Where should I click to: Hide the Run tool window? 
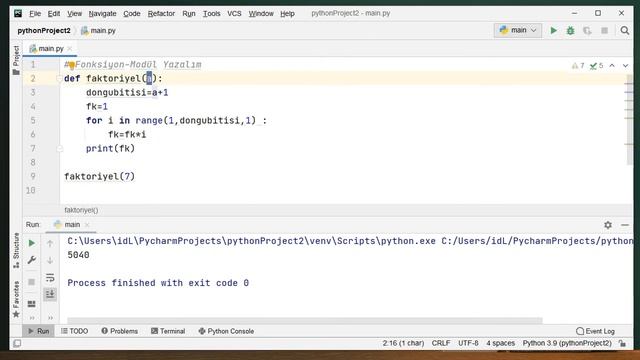pyautogui.click(x=624, y=225)
